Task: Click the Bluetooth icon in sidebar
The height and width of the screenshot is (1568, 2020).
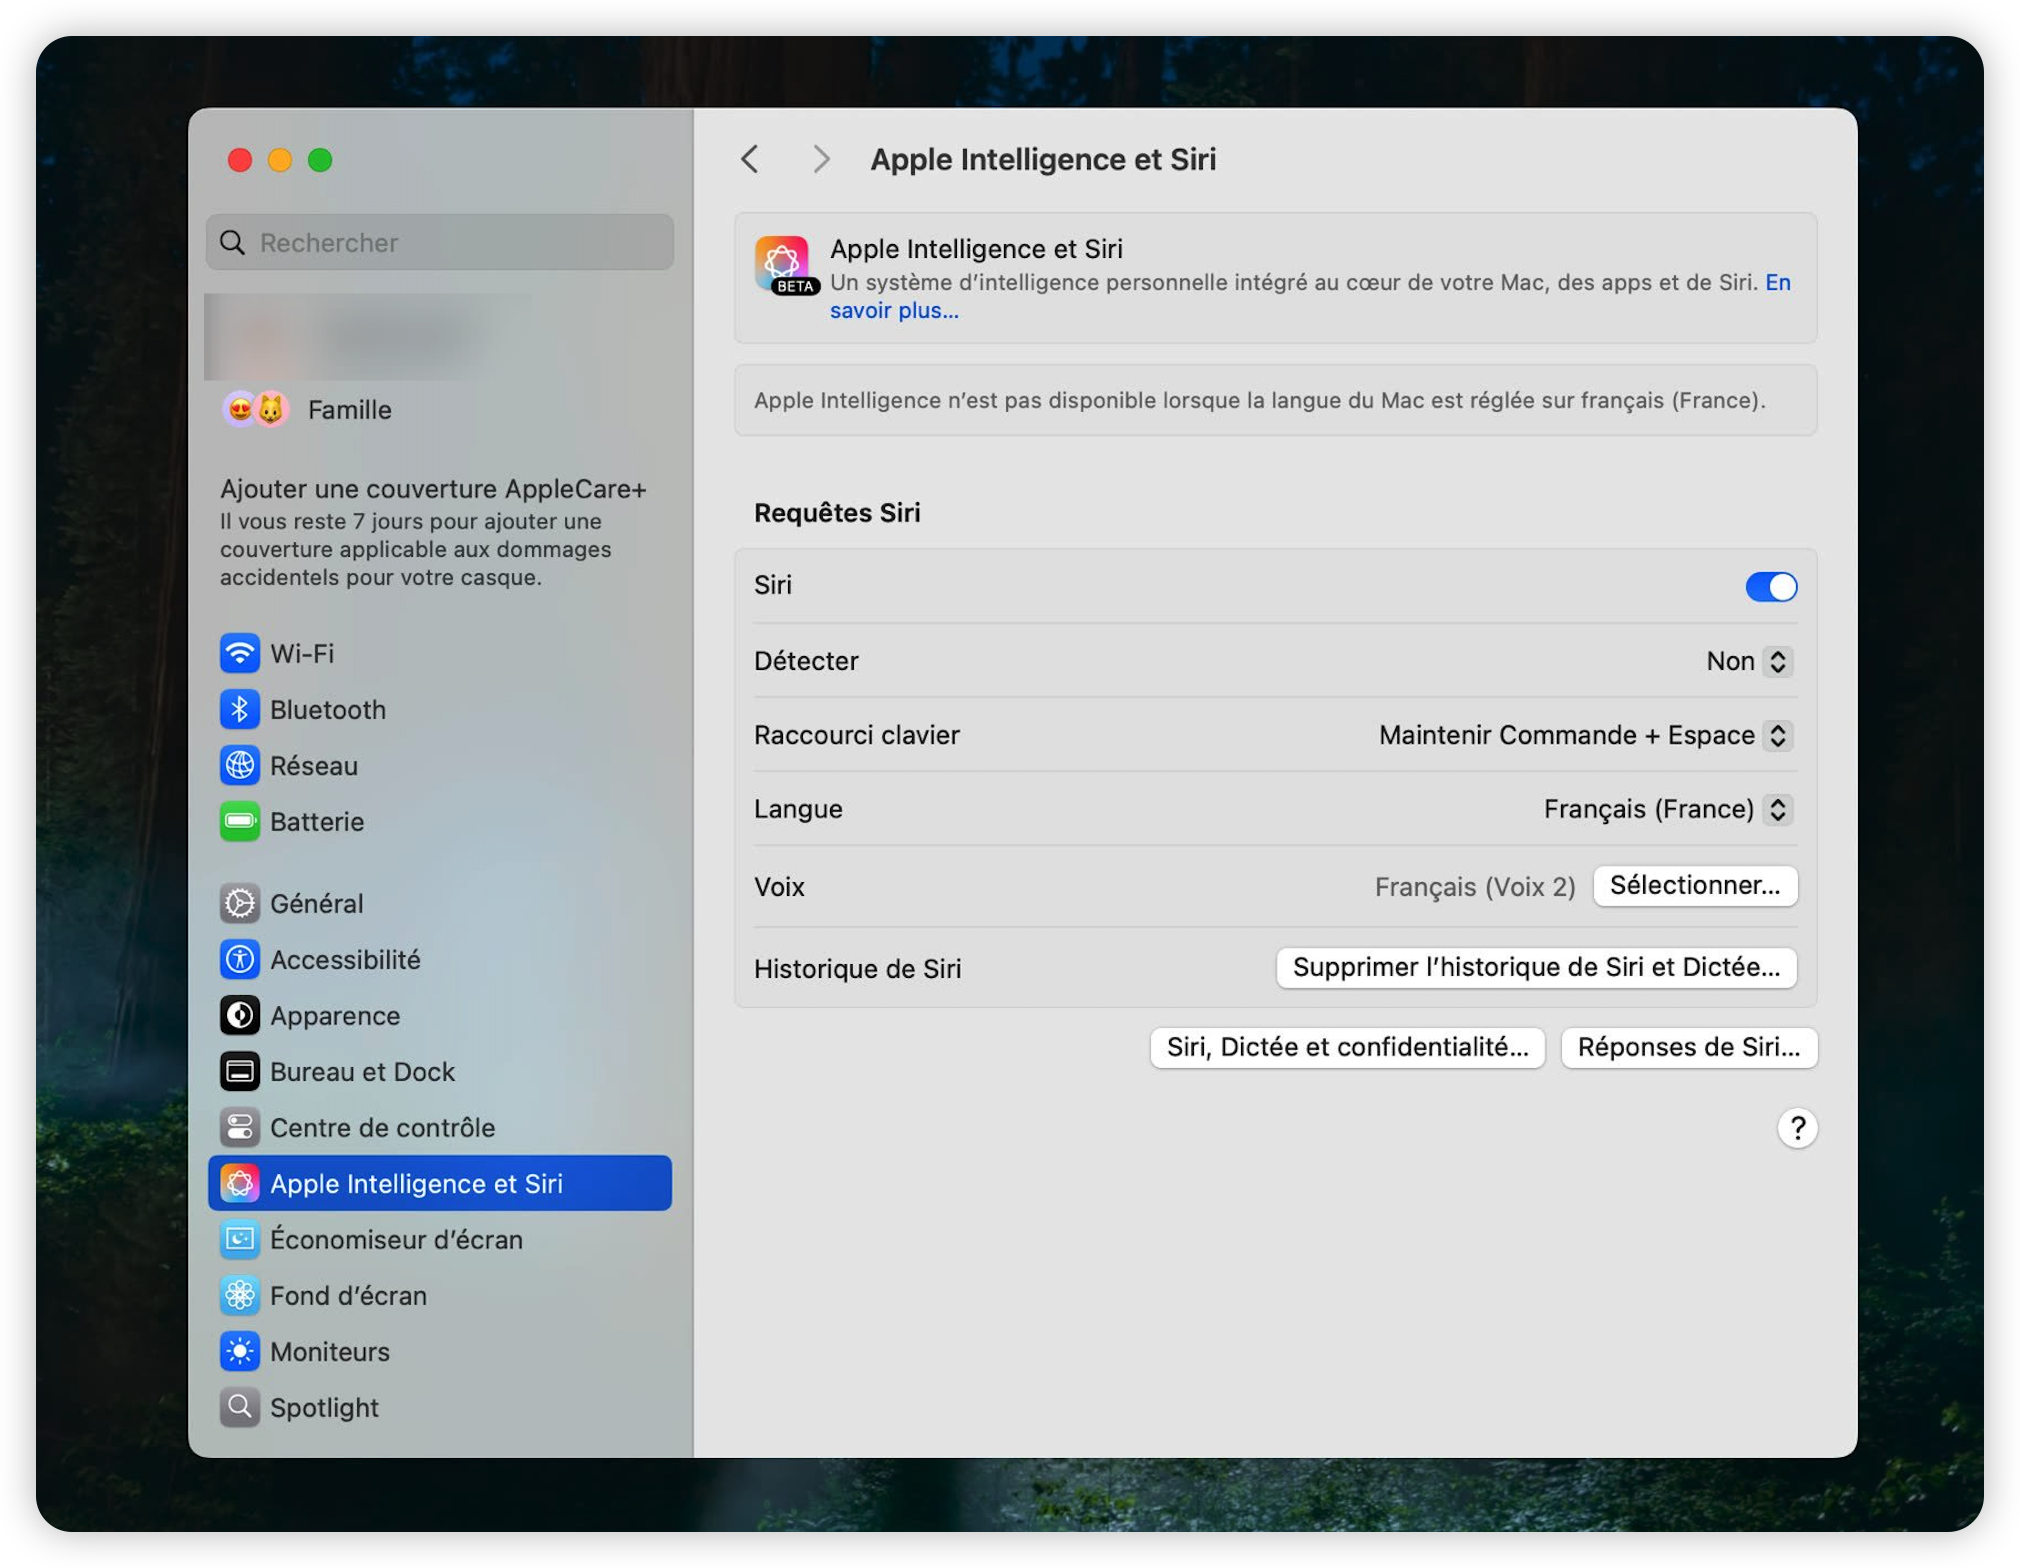Action: pyautogui.click(x=239, y=710)
